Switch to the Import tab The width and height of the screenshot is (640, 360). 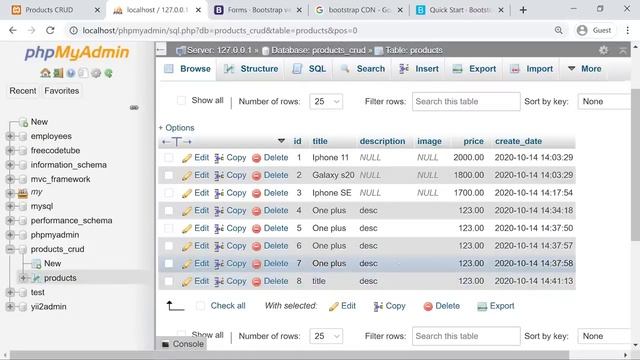coord(532,69)
